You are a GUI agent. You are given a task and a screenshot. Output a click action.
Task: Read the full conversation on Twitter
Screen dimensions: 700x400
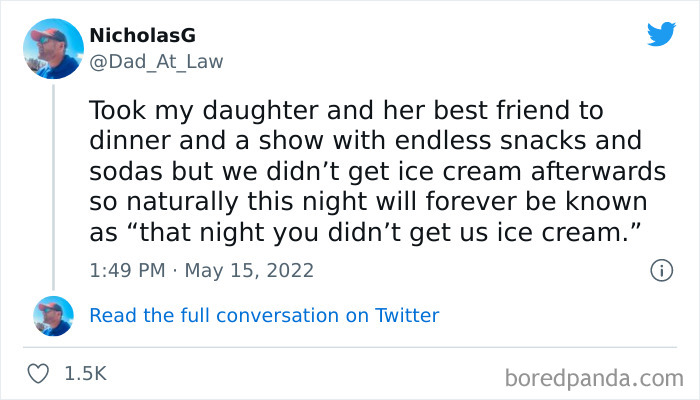point(264,315)
